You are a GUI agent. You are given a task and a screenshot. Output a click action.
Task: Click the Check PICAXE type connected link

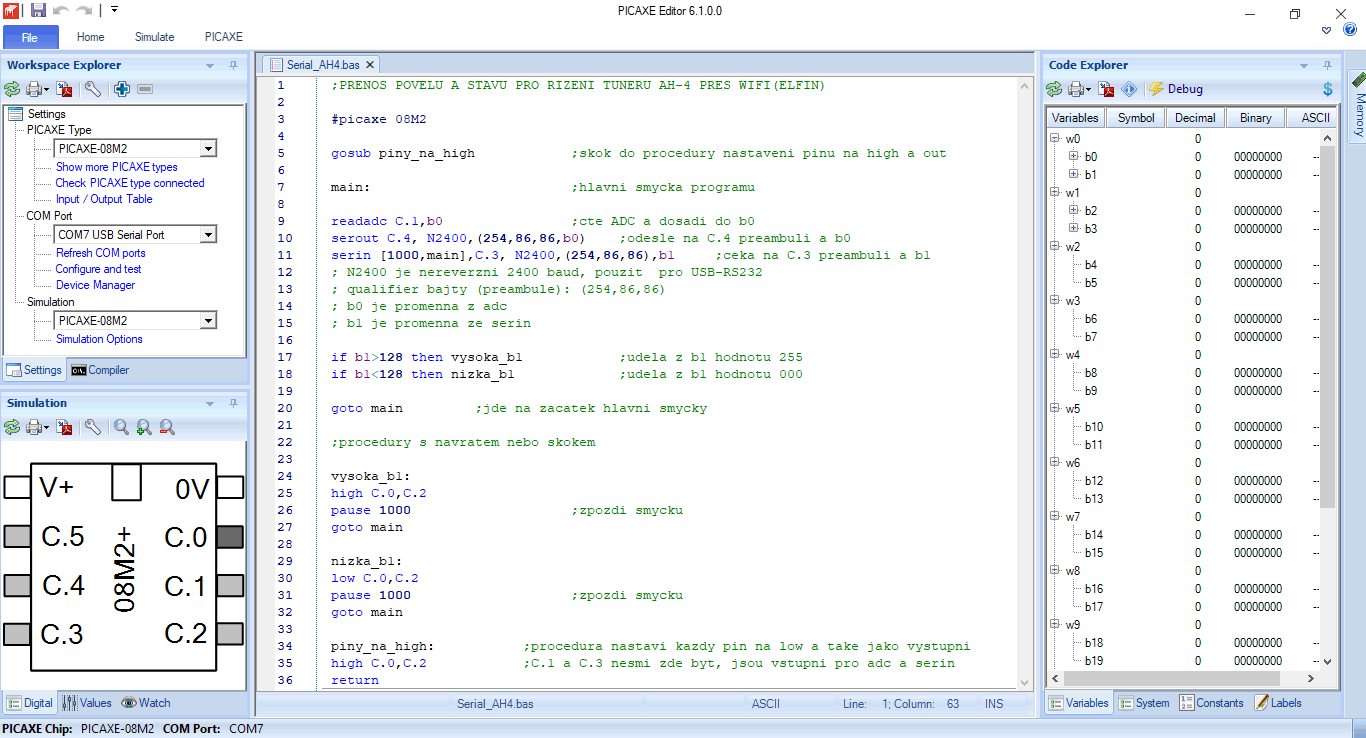pos(130,183)
